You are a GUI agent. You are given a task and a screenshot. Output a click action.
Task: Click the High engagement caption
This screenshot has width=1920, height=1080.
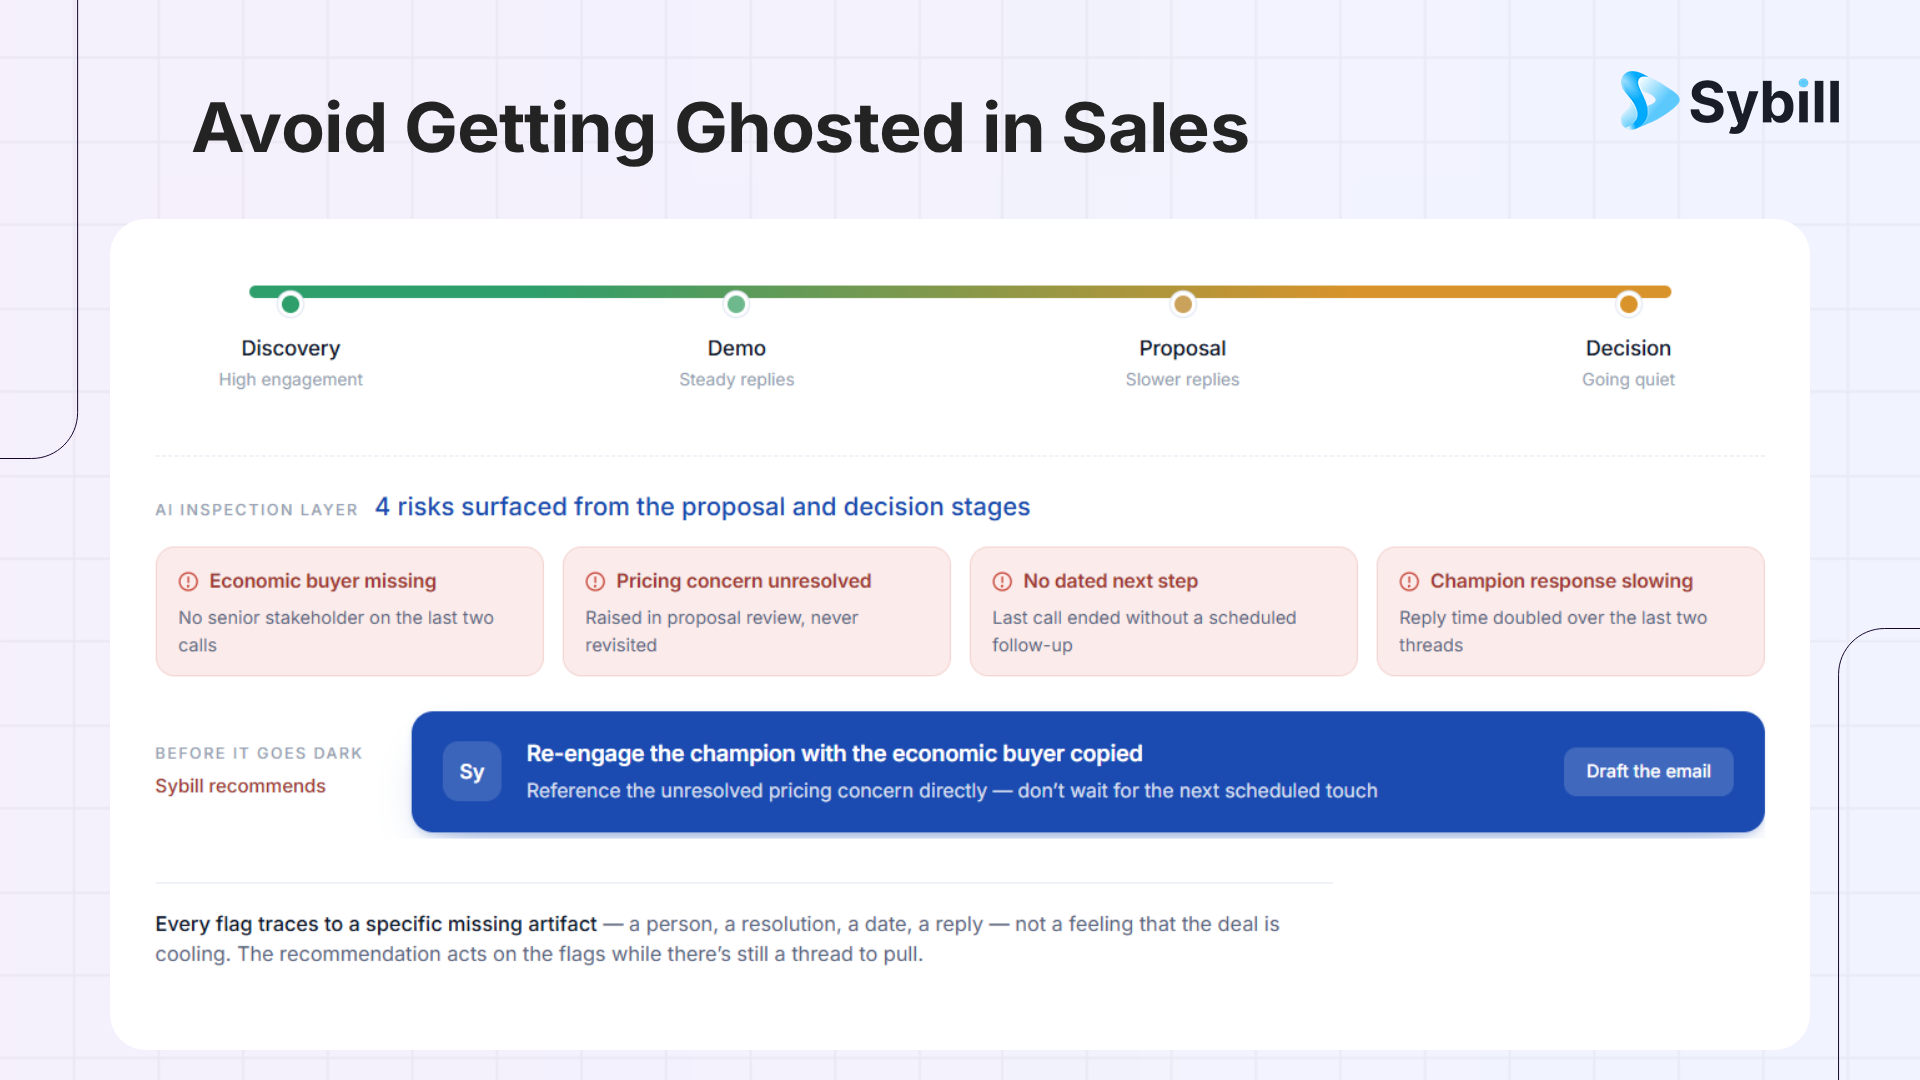pyautogui.click(x=290, y=380)
